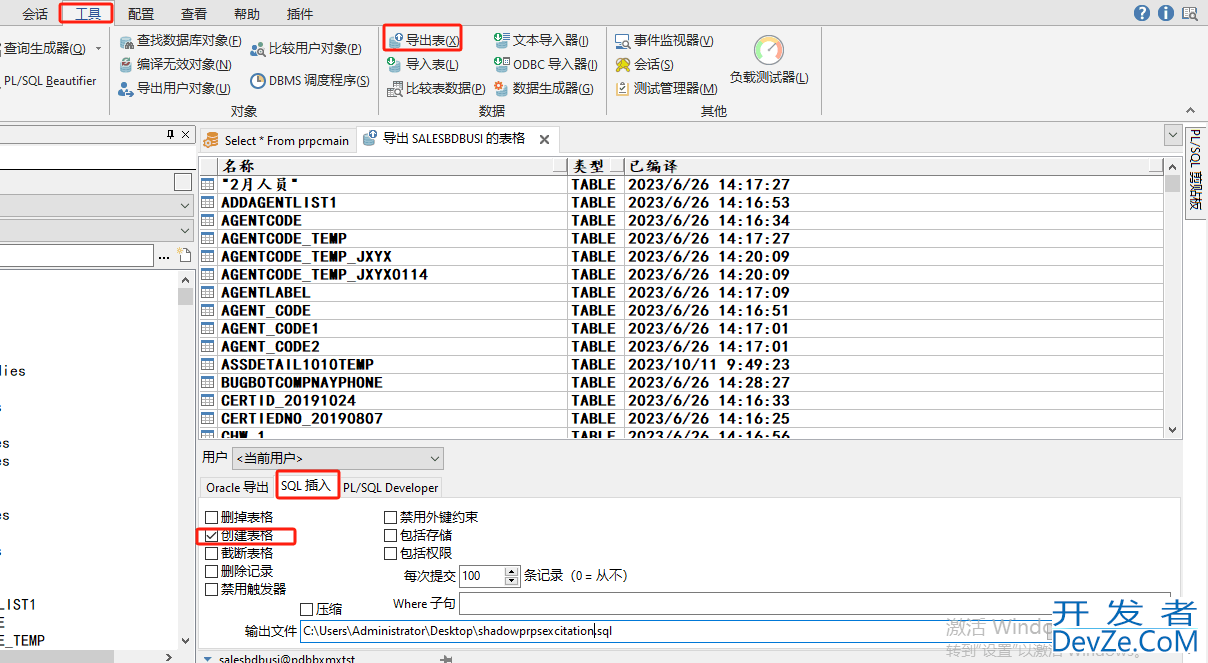
Task: Click Export User Objects (导出用户对象)
Action: (175, 88)
